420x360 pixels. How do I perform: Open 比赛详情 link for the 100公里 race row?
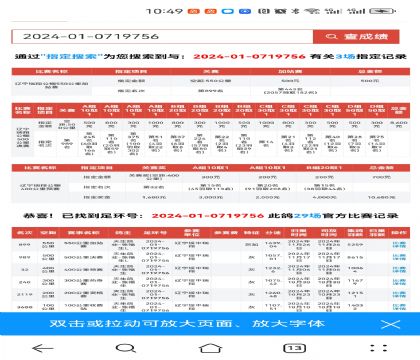tap(399, 307)
